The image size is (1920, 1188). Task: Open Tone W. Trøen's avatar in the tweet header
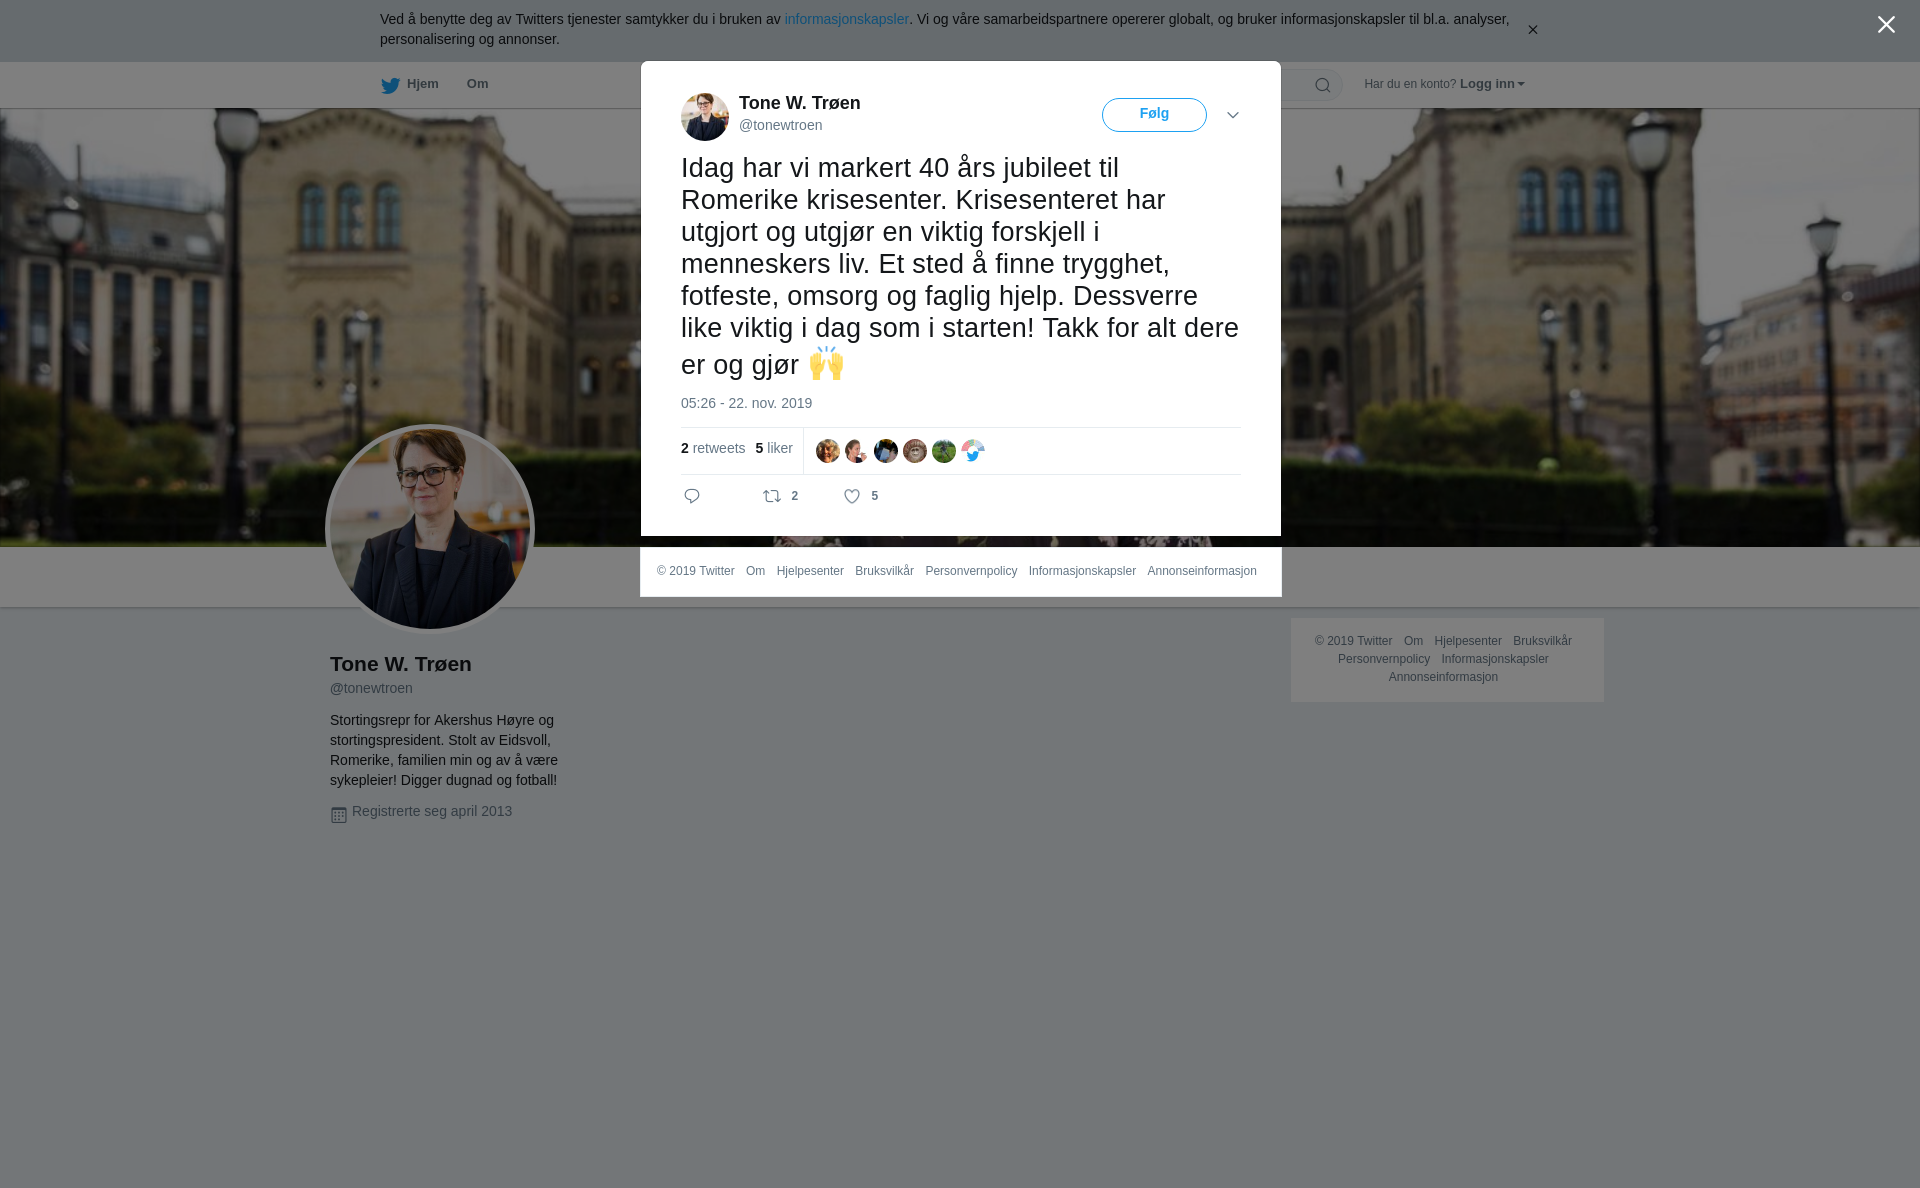[705, 117]
